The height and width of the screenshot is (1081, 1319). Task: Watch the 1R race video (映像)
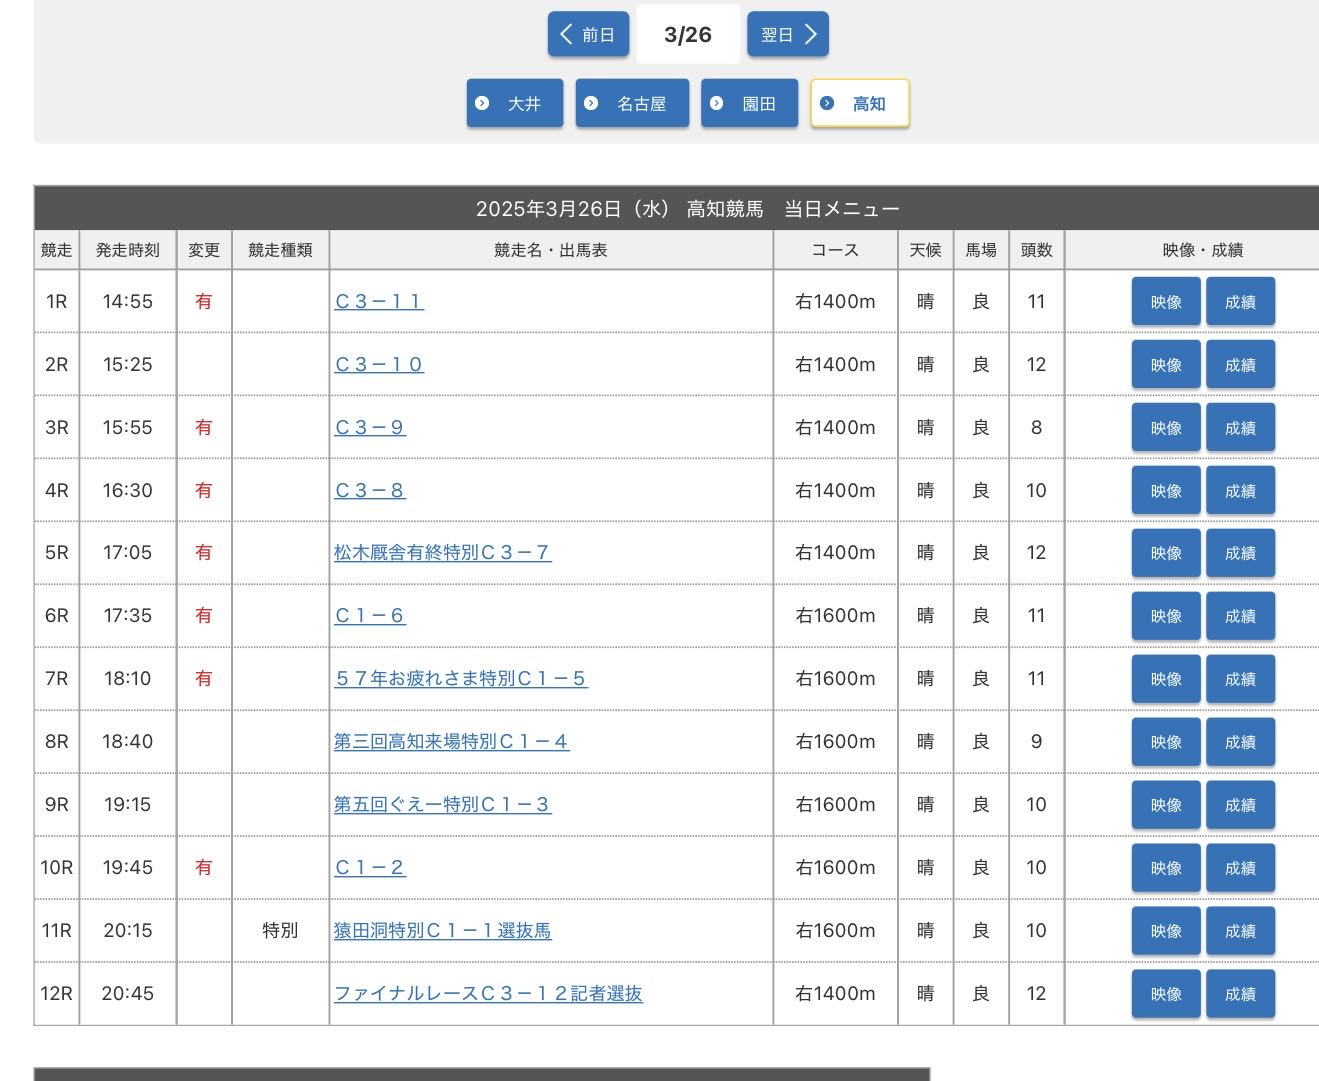click(1166, 301)
